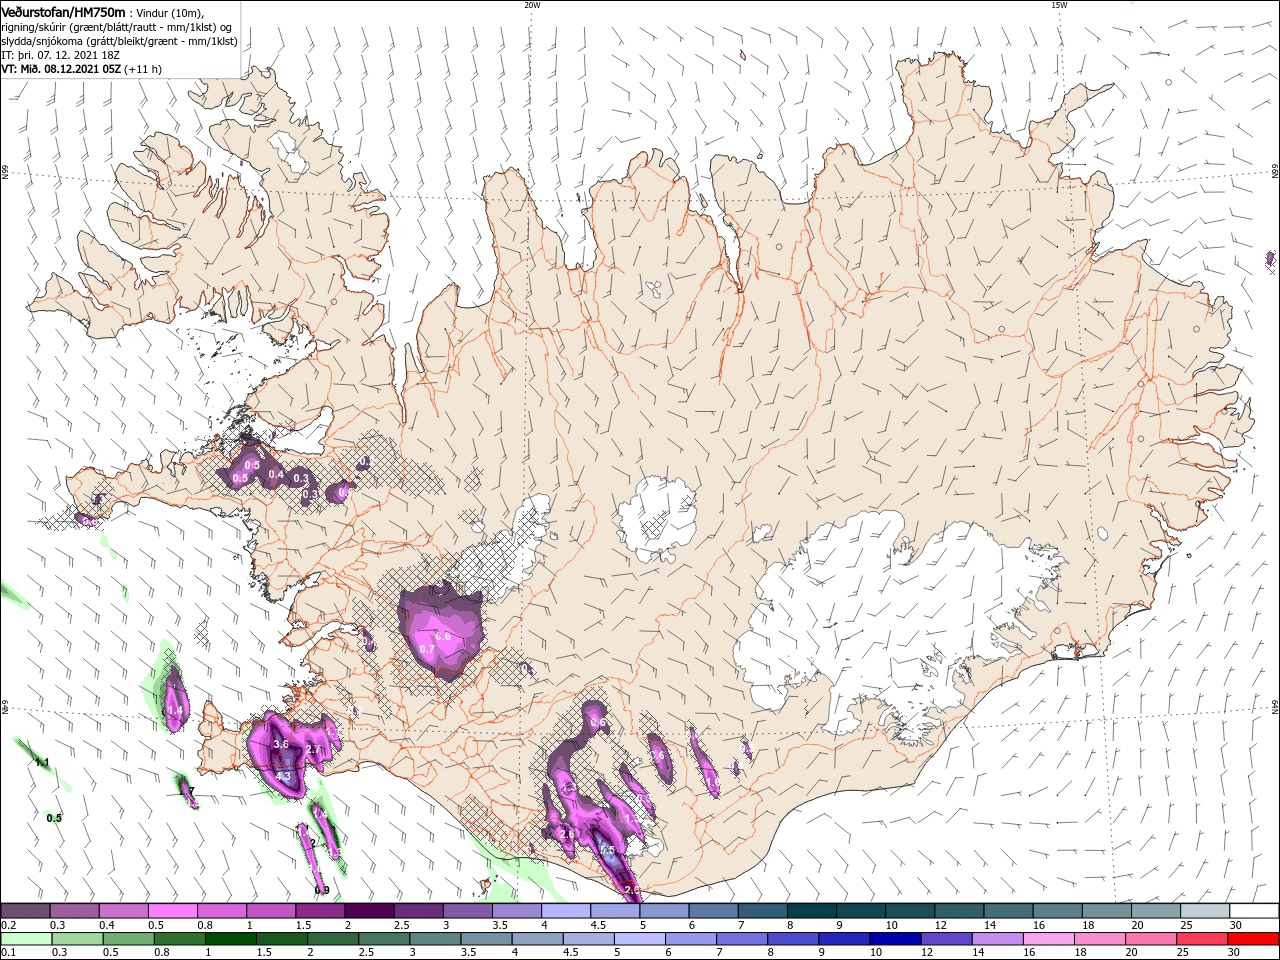
Task: Pick rain legend swatch between 3.5 and 4
Action: [486, 939]
